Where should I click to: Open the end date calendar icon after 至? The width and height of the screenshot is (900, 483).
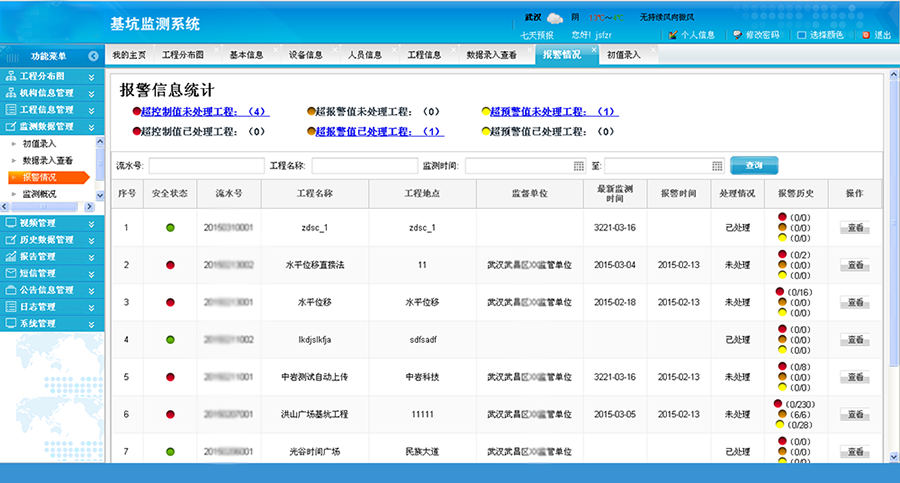click(717, 166)
